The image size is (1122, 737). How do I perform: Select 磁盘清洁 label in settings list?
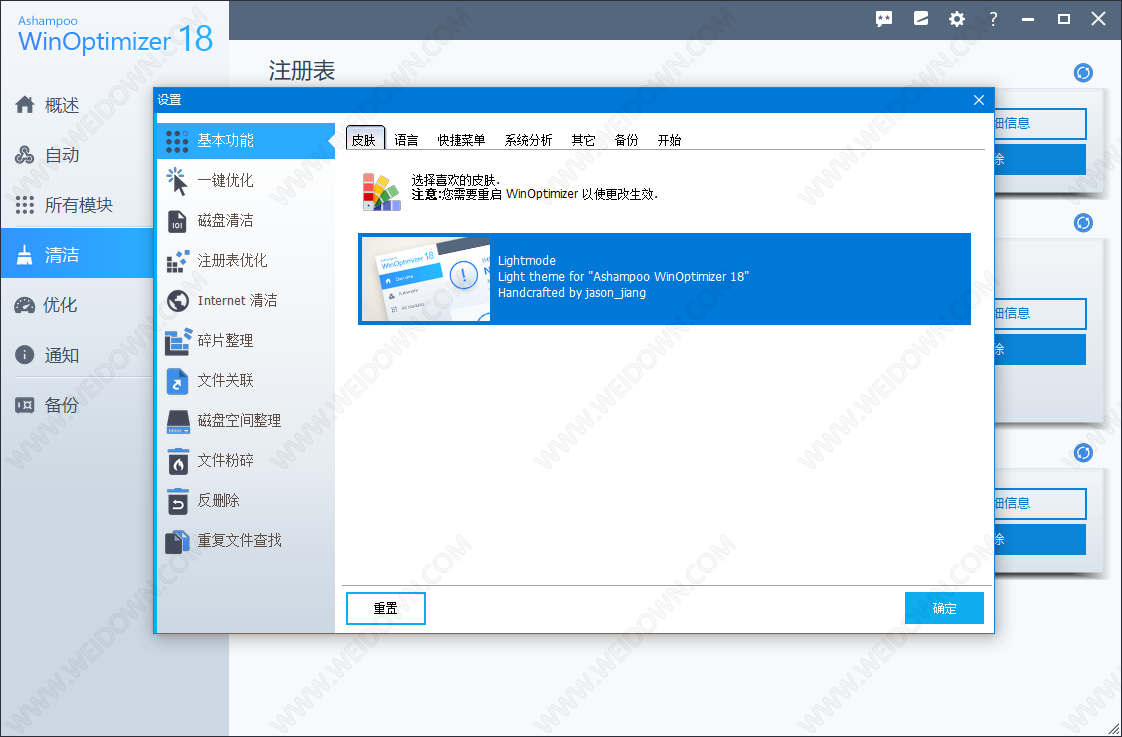[225, 221]
